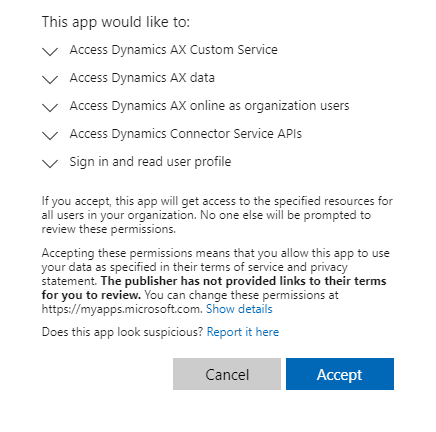Expand Access Dynamics AX data chevron
Image resolution: width=436 pixels, height=432 pixels.
tap(50, 79)
